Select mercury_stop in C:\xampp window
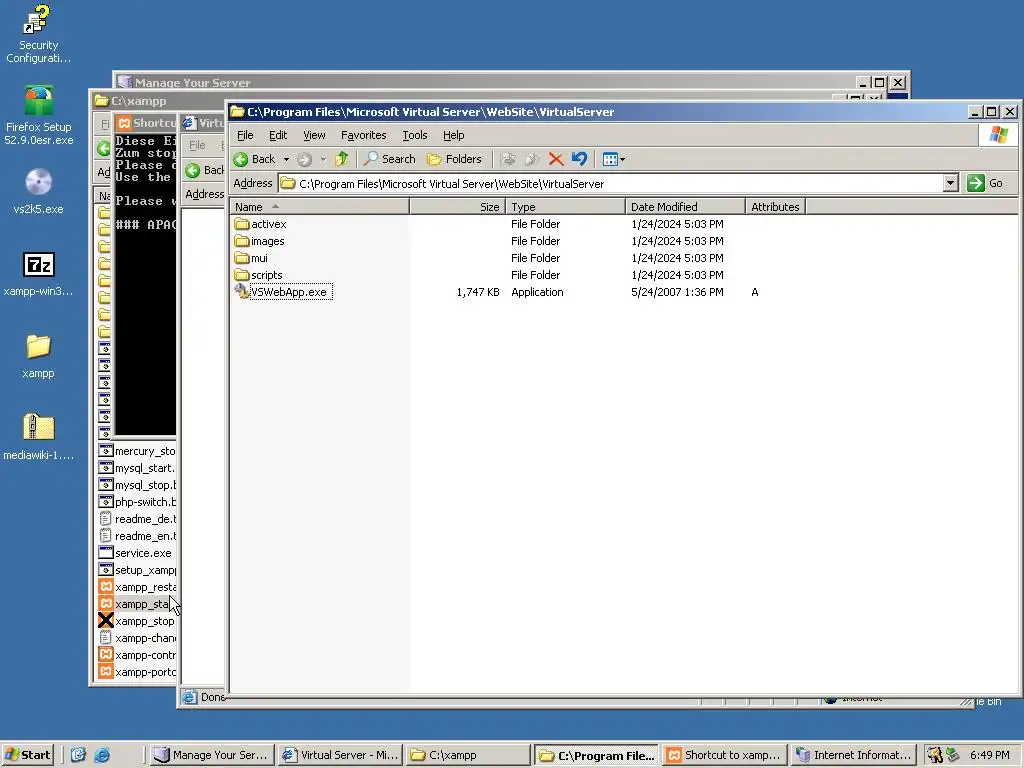This screenshot has width=1024, height=768. [x=136, y=451]
